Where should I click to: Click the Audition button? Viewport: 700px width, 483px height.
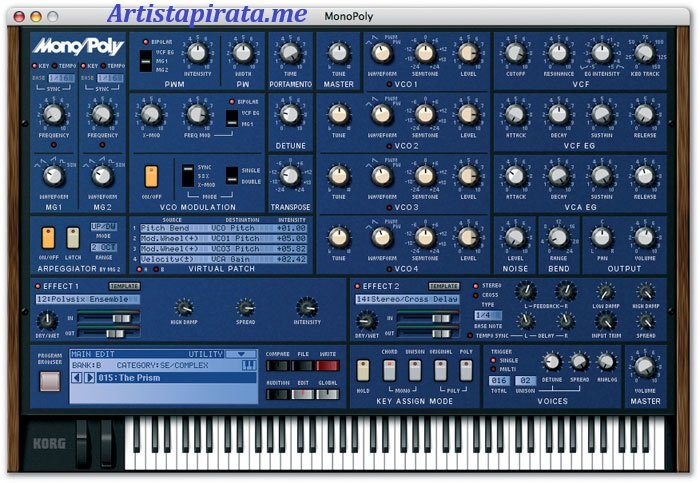pos(277,395)
